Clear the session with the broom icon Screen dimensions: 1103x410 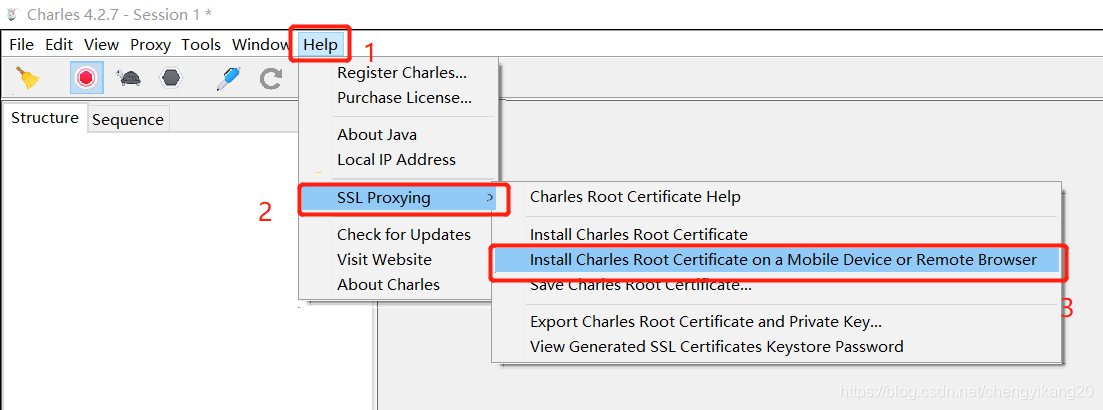(x=27, y=78)
